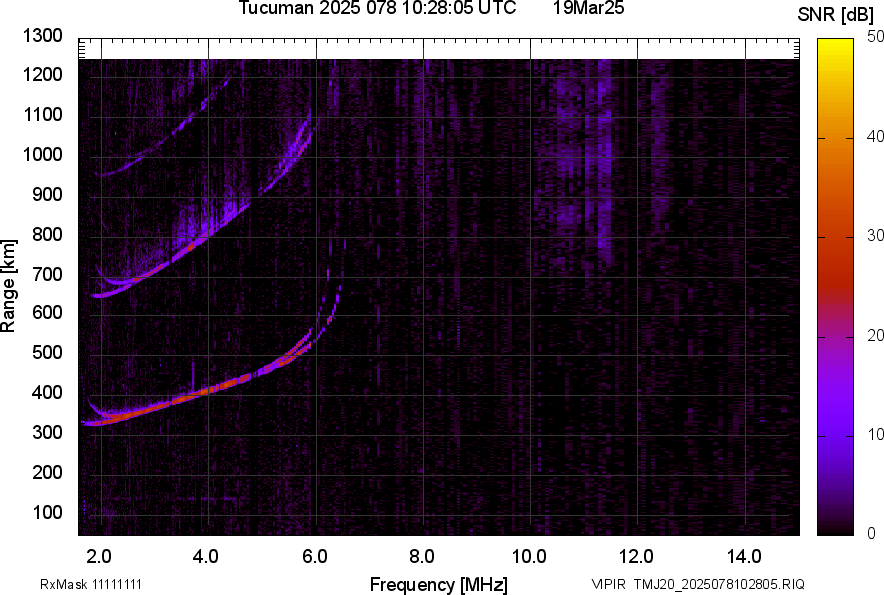884x595 pixels.
Task: Click the frequency tick label '6.0'
Action: point(314,557)
